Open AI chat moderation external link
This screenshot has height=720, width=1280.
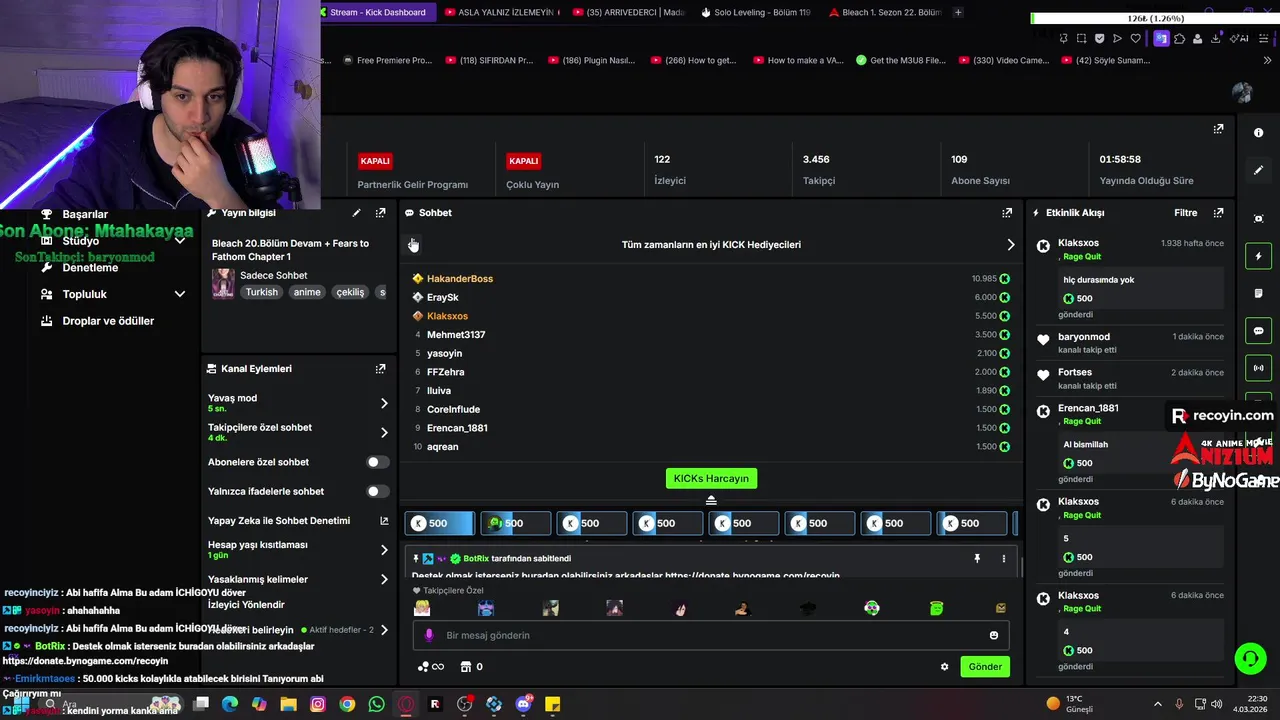[x=384, y=521]
